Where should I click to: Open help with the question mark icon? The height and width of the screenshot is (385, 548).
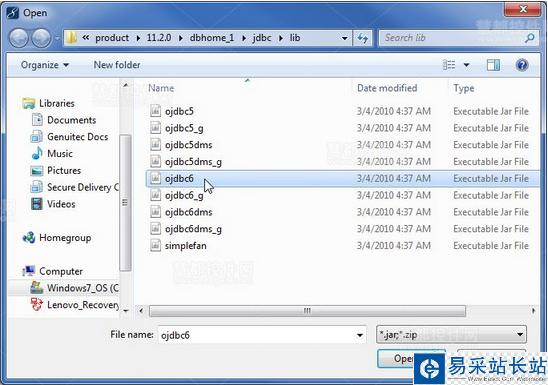(522, 65)
